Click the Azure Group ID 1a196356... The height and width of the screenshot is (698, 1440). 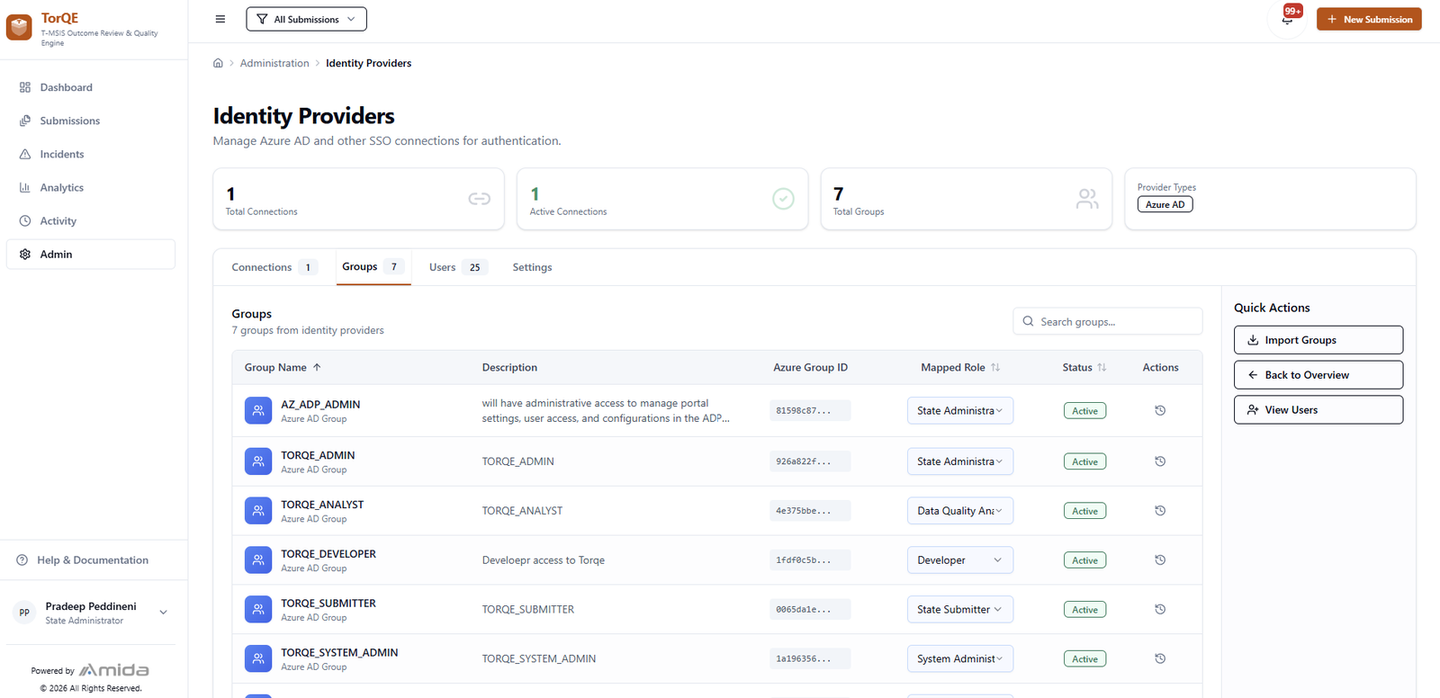click(810, 658)
